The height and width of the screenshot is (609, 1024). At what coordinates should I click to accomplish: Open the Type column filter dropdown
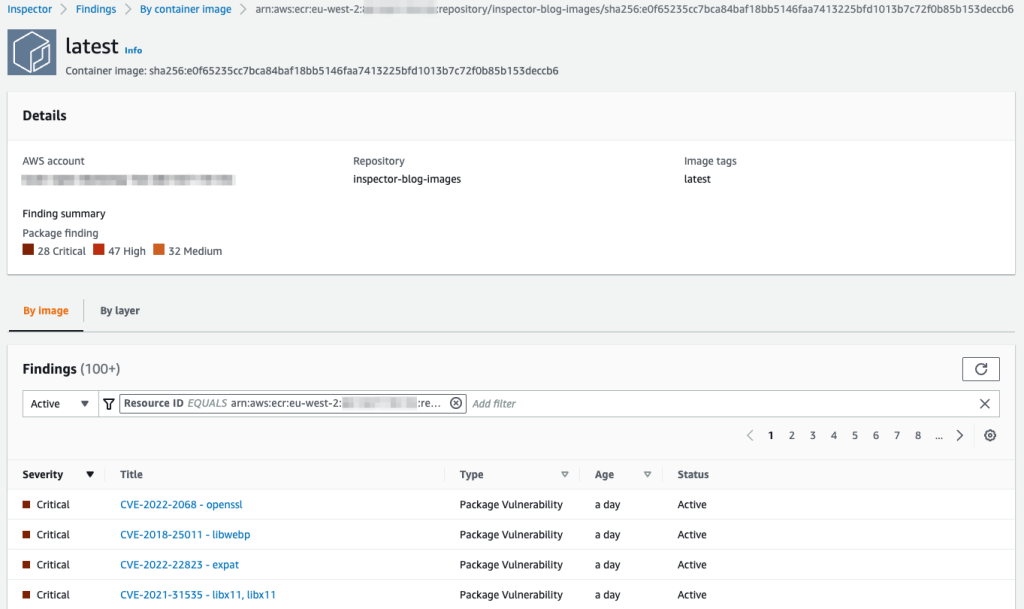tap(565, 474)
